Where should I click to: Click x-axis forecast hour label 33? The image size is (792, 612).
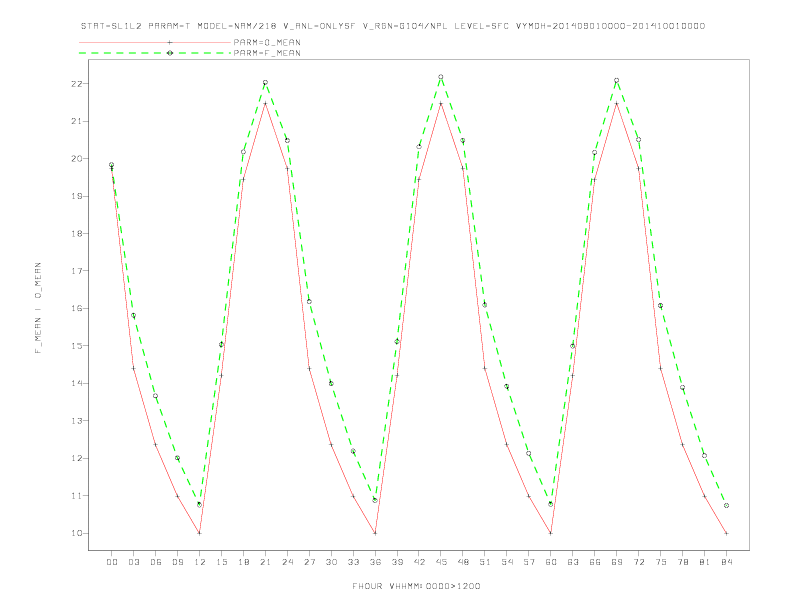coord(353,562)
